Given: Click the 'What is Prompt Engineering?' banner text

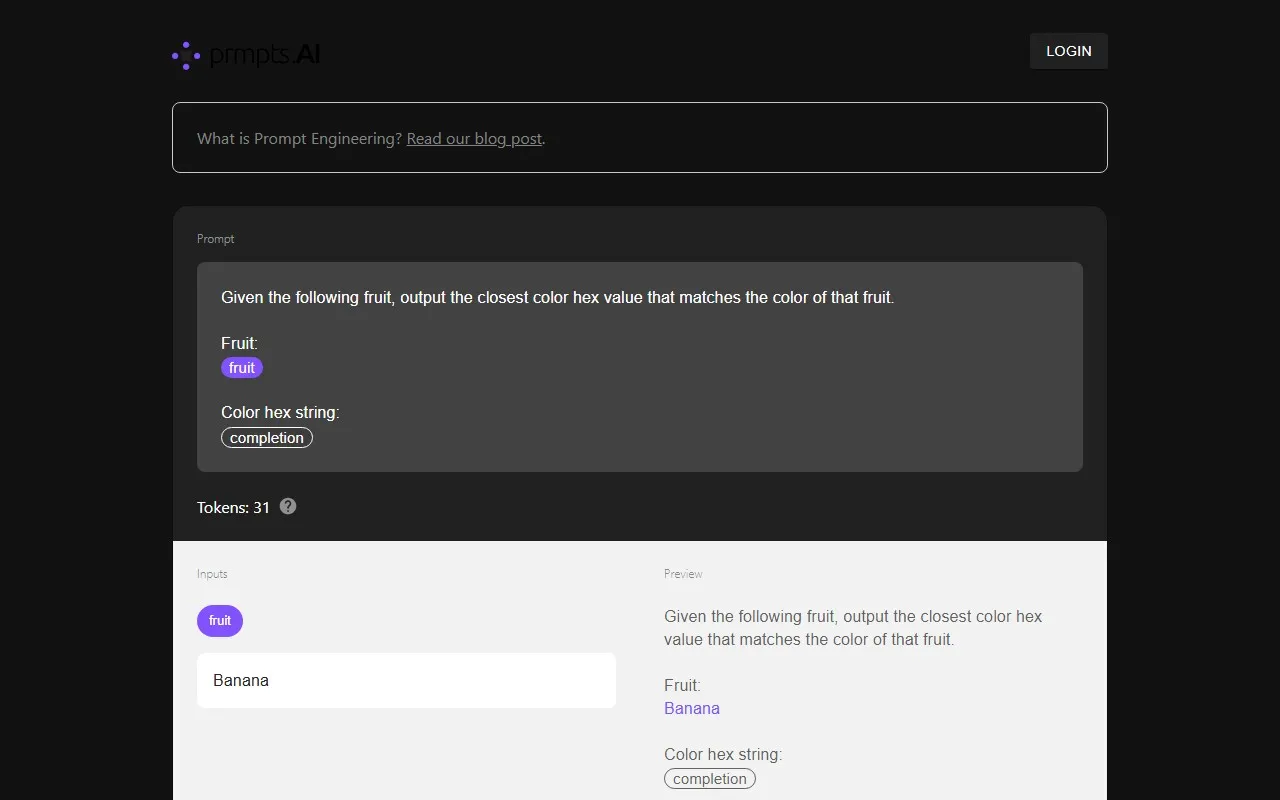Looking at the screenshot, I should click(299, 139).
